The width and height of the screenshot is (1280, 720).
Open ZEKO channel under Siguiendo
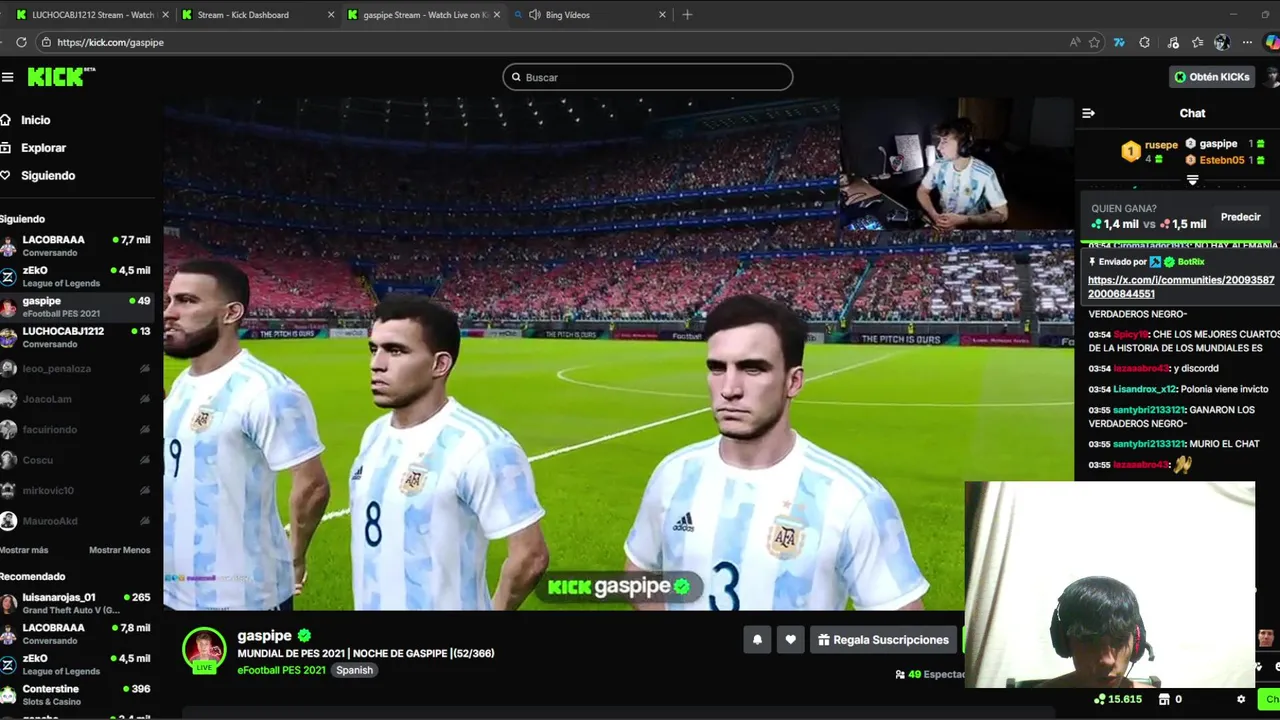pos(77,276)
